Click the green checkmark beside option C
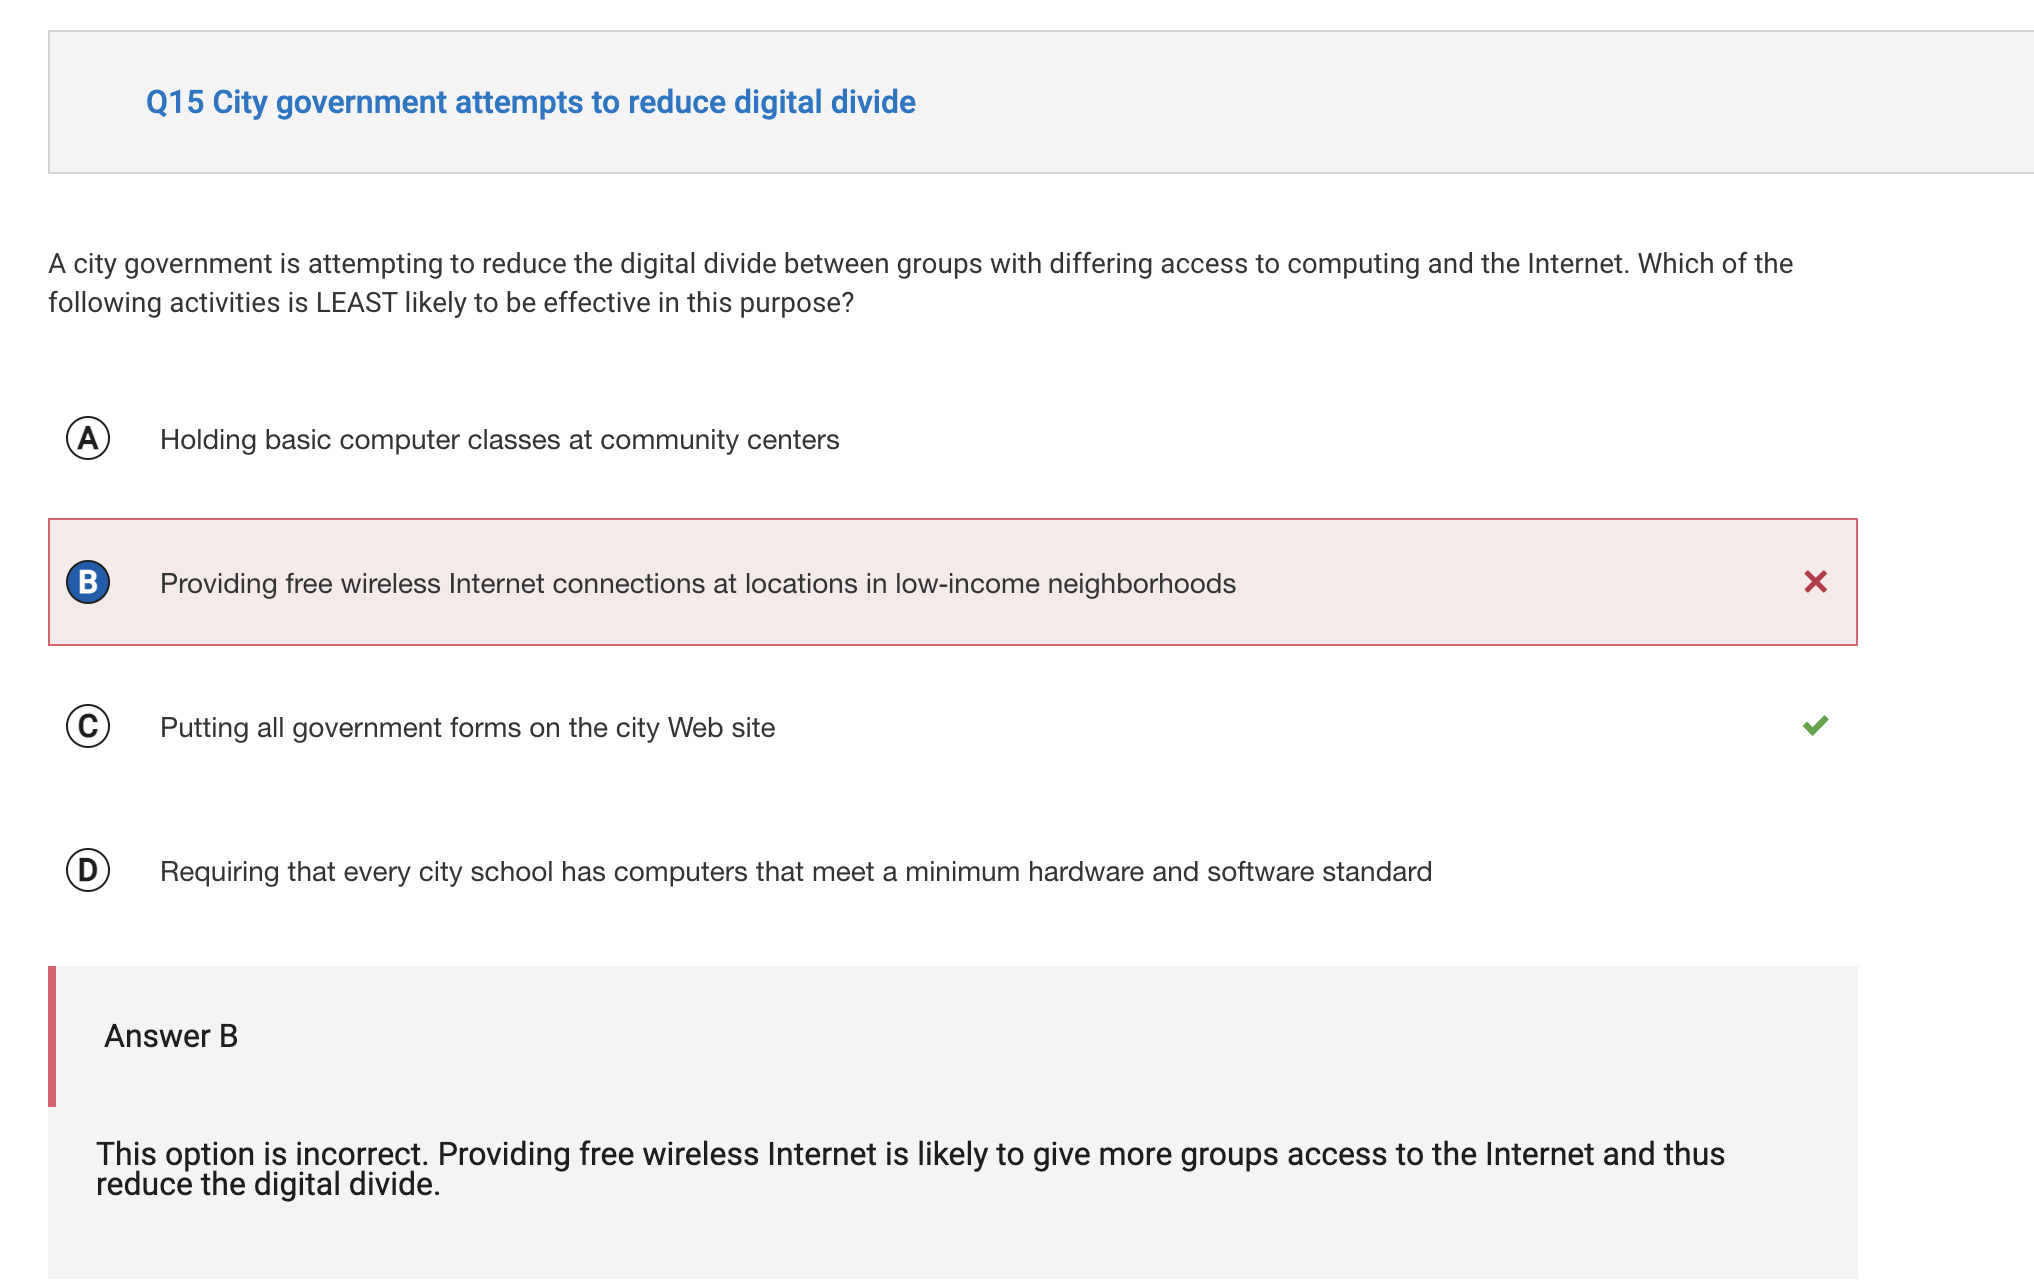Image resolution: width=2034 pixels, height=1281 pixels. pyautogui.click(x=1816, y=725)
